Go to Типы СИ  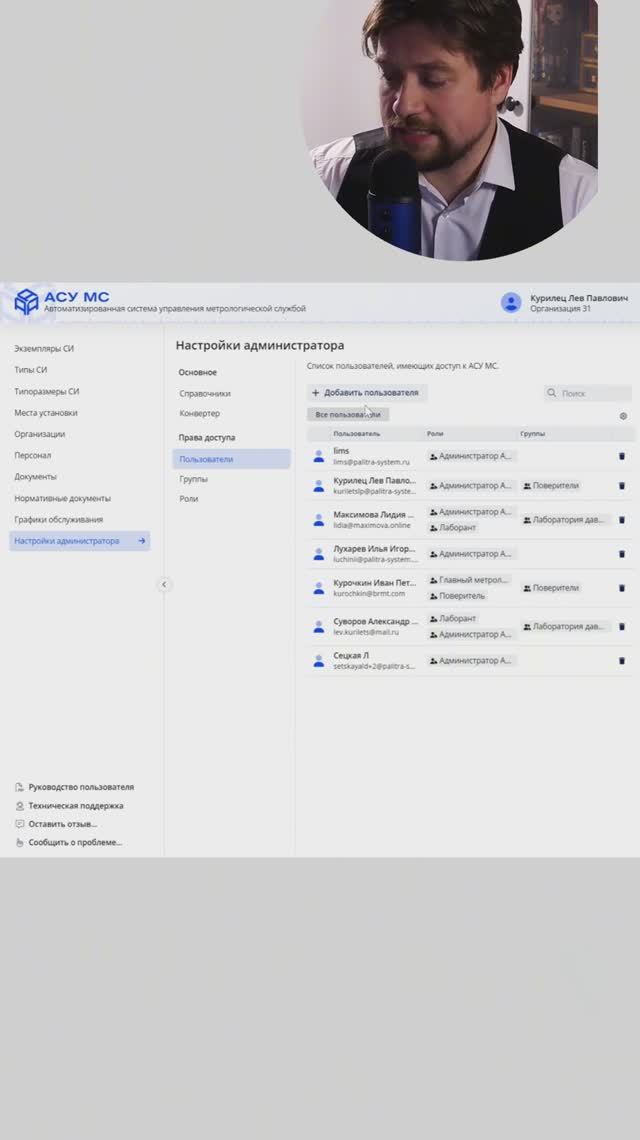point(31,369)
